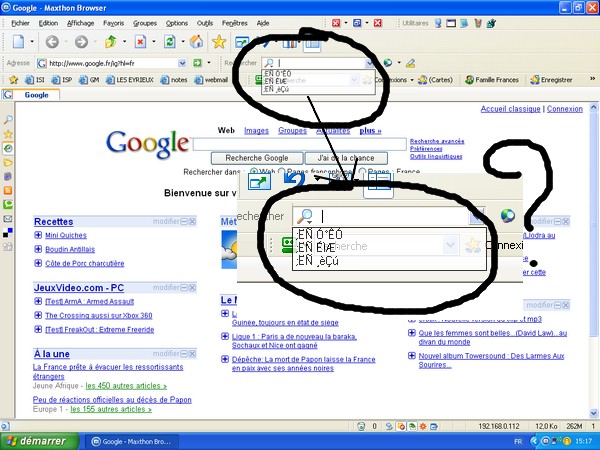Viewport: 600px width, 450px height.
Task: Click the yellow highlighter icon
Action: point(410,63)
